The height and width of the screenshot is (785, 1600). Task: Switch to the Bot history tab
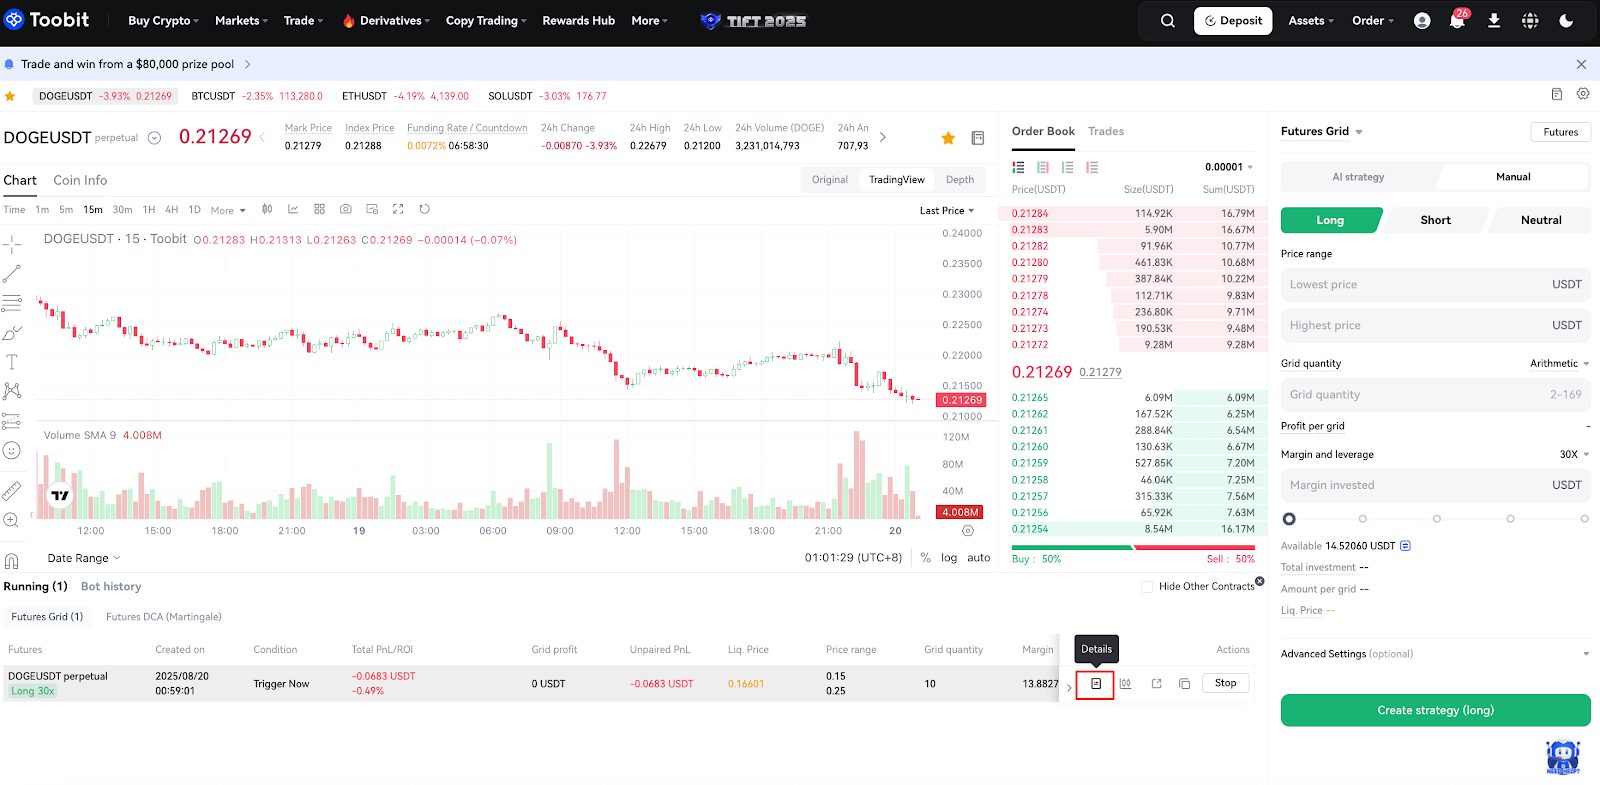(111, 587)
